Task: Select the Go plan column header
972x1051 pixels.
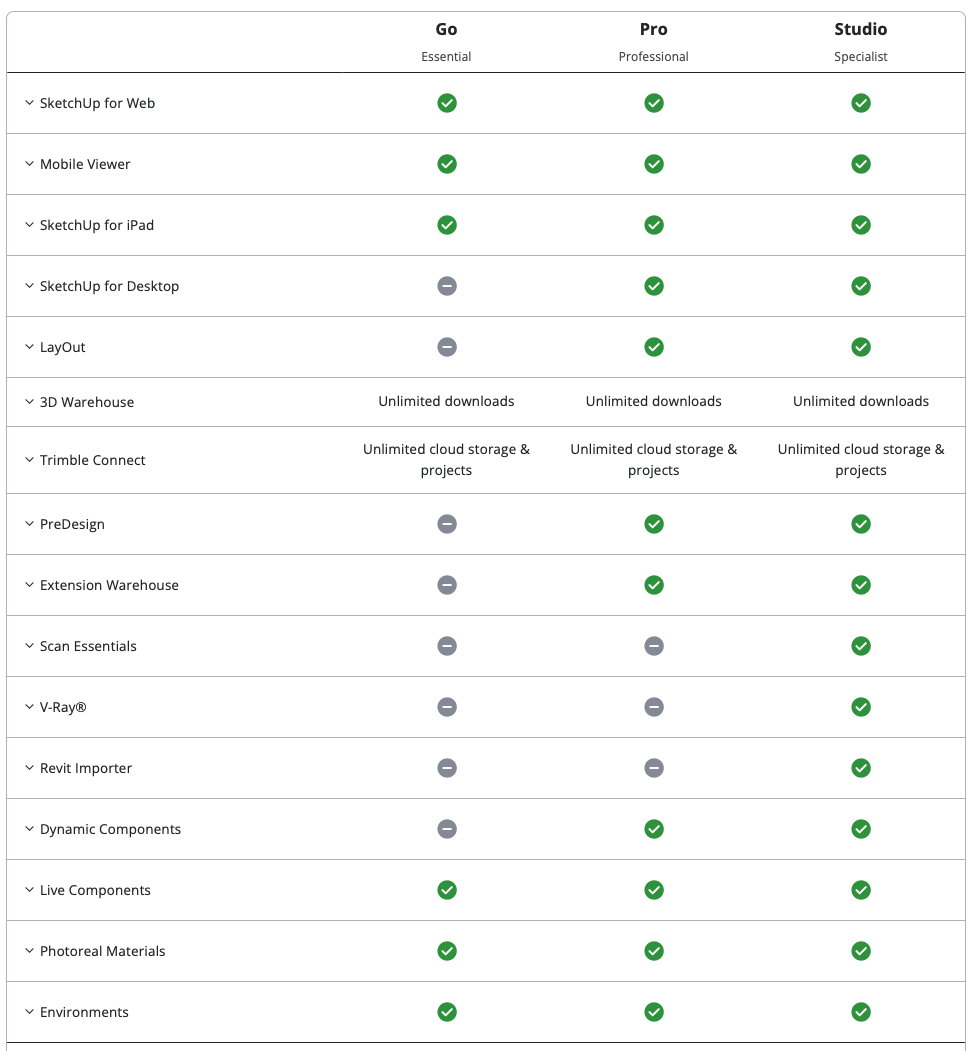Action: (446, 29)
